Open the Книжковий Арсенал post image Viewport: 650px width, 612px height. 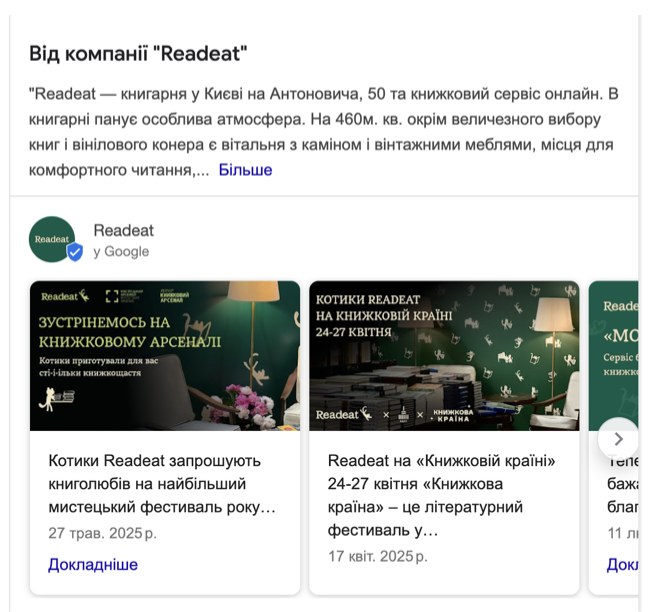[165, 356]
